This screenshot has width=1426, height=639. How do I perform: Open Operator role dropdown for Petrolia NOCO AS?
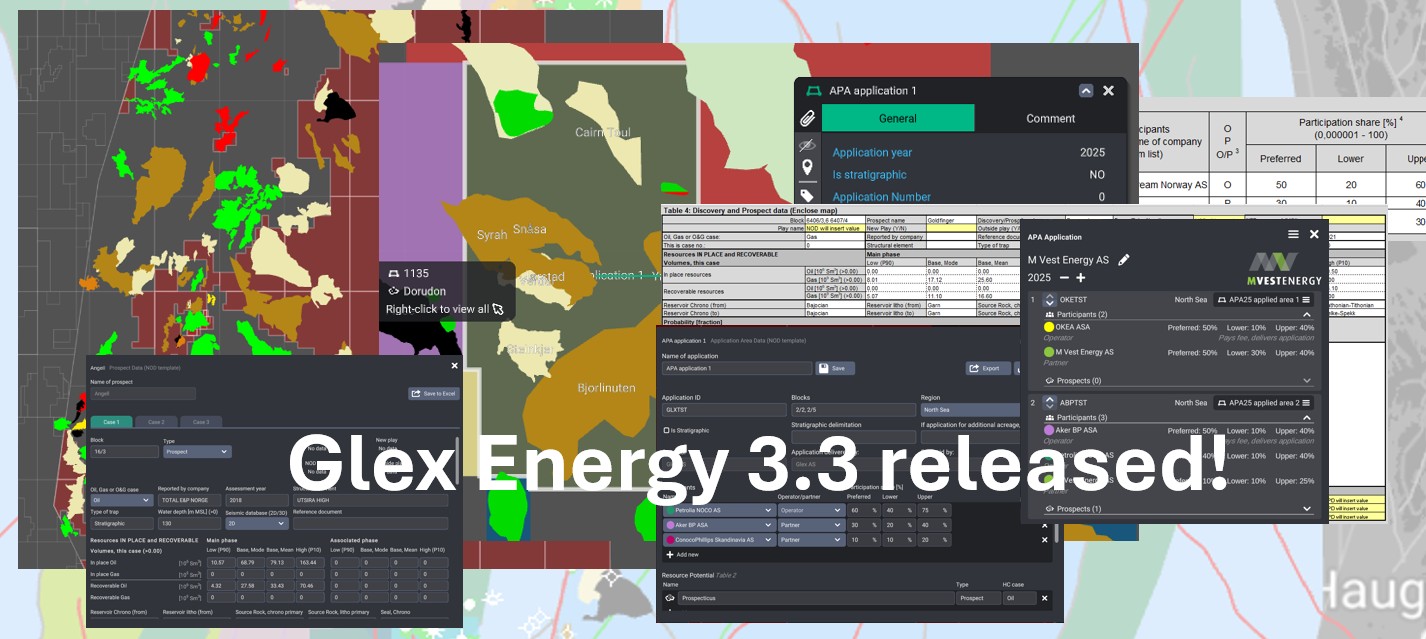[811, 510]
